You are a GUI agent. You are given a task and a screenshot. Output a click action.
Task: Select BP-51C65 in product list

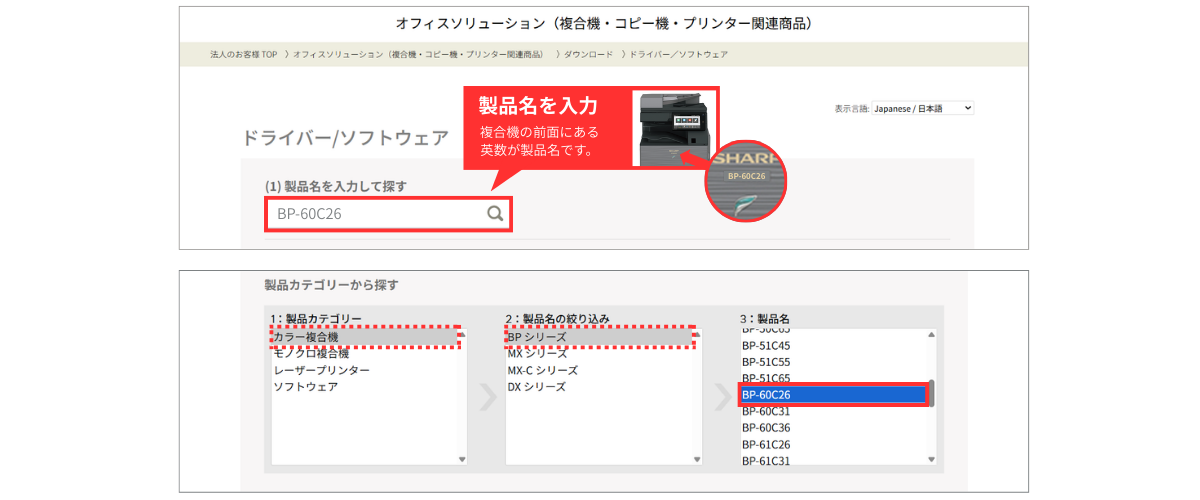click(x=766, y=378)
